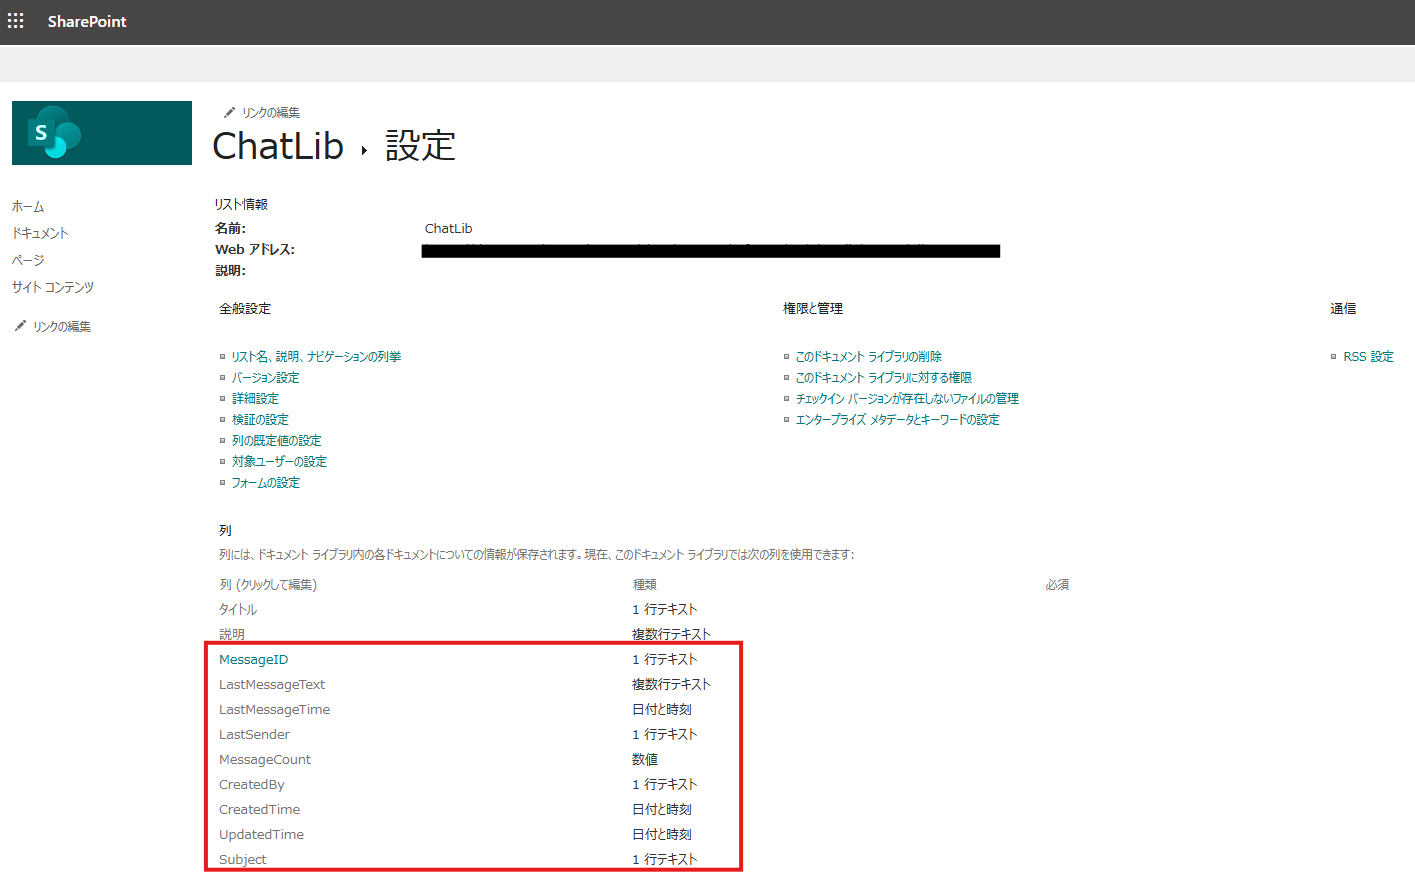This screenshot has width=1415, height=873.
Task: Edit the LastMessageText column
Action: point(272,685)
